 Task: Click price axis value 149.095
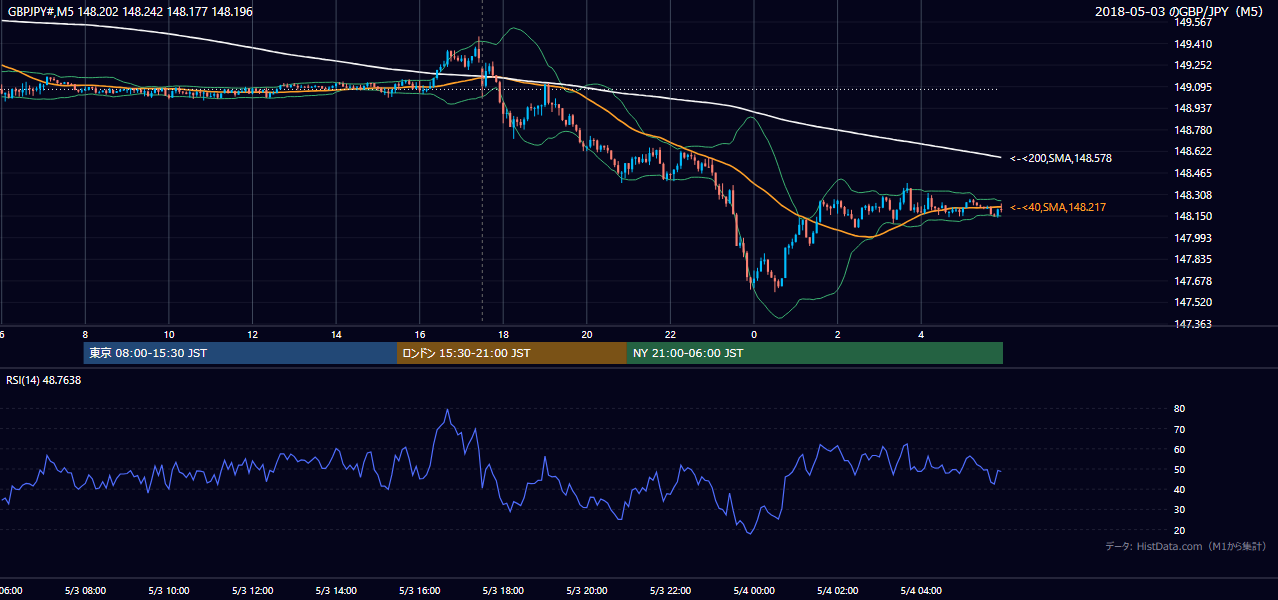click(1193, 87)
